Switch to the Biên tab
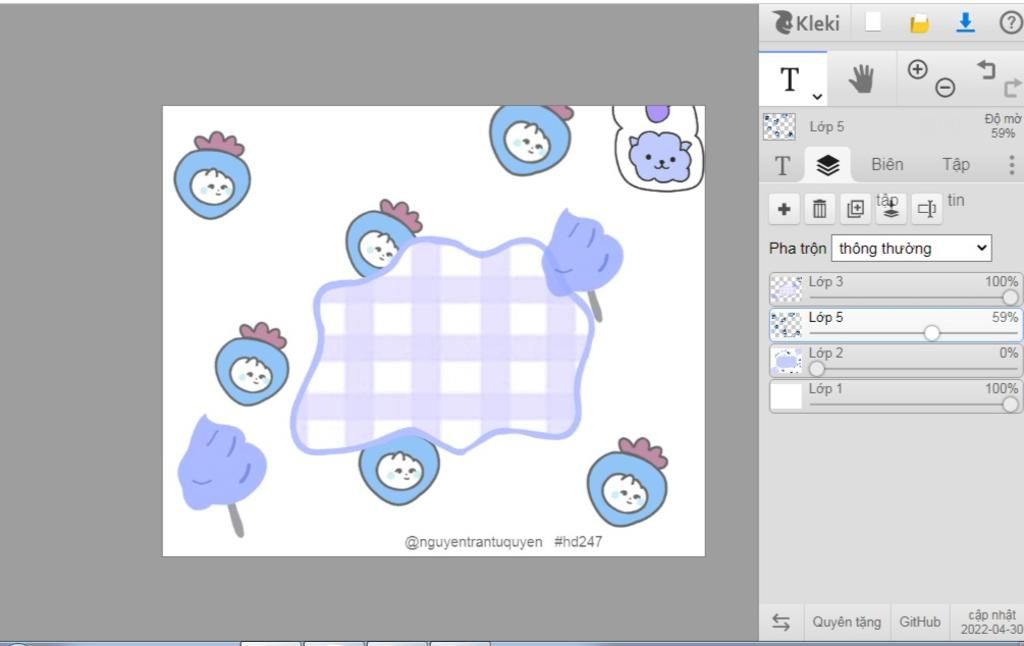Image resolution: width=1024 pixels, height=646 pixels. coord(886,165)
